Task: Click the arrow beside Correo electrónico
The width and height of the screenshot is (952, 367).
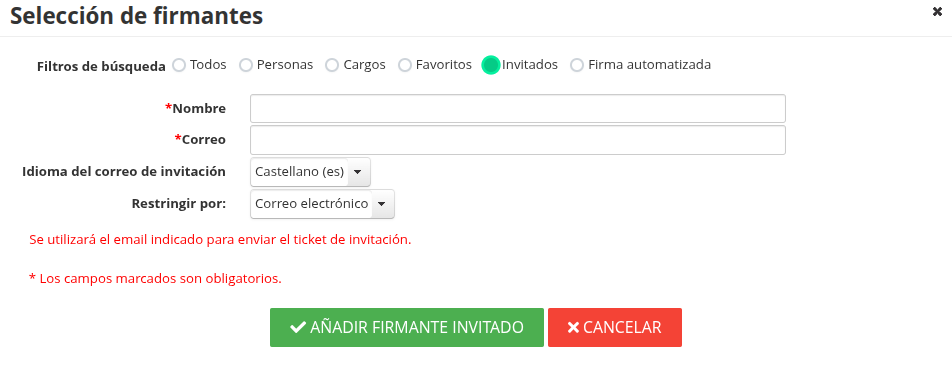Action: point(381,204)
